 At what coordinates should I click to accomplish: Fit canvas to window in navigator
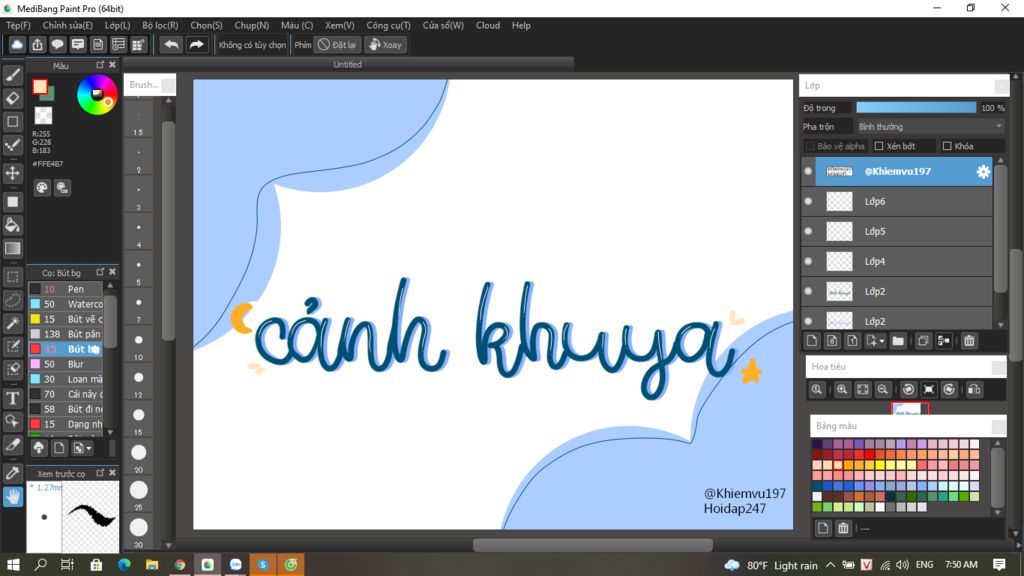pos(863,389)
